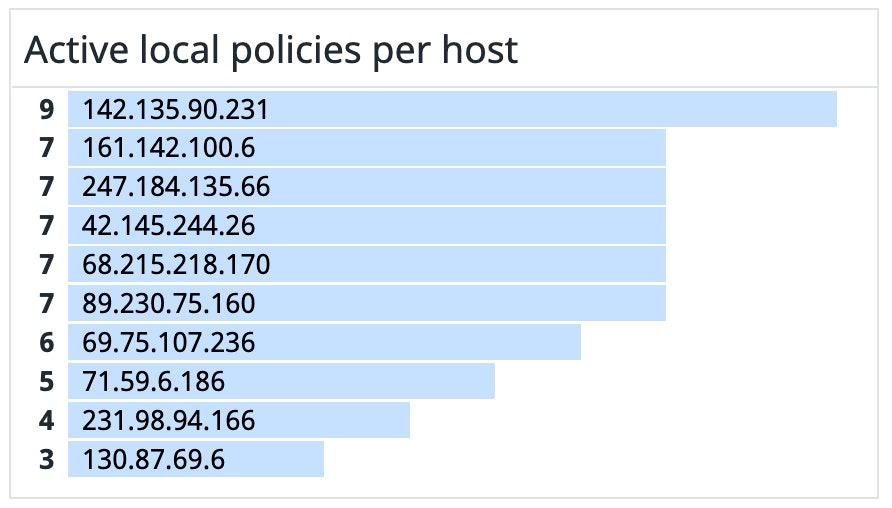Click the count 4 beside 231.98.94.166
The width and height of the screenshot is (892, 508).
(46, 420)
